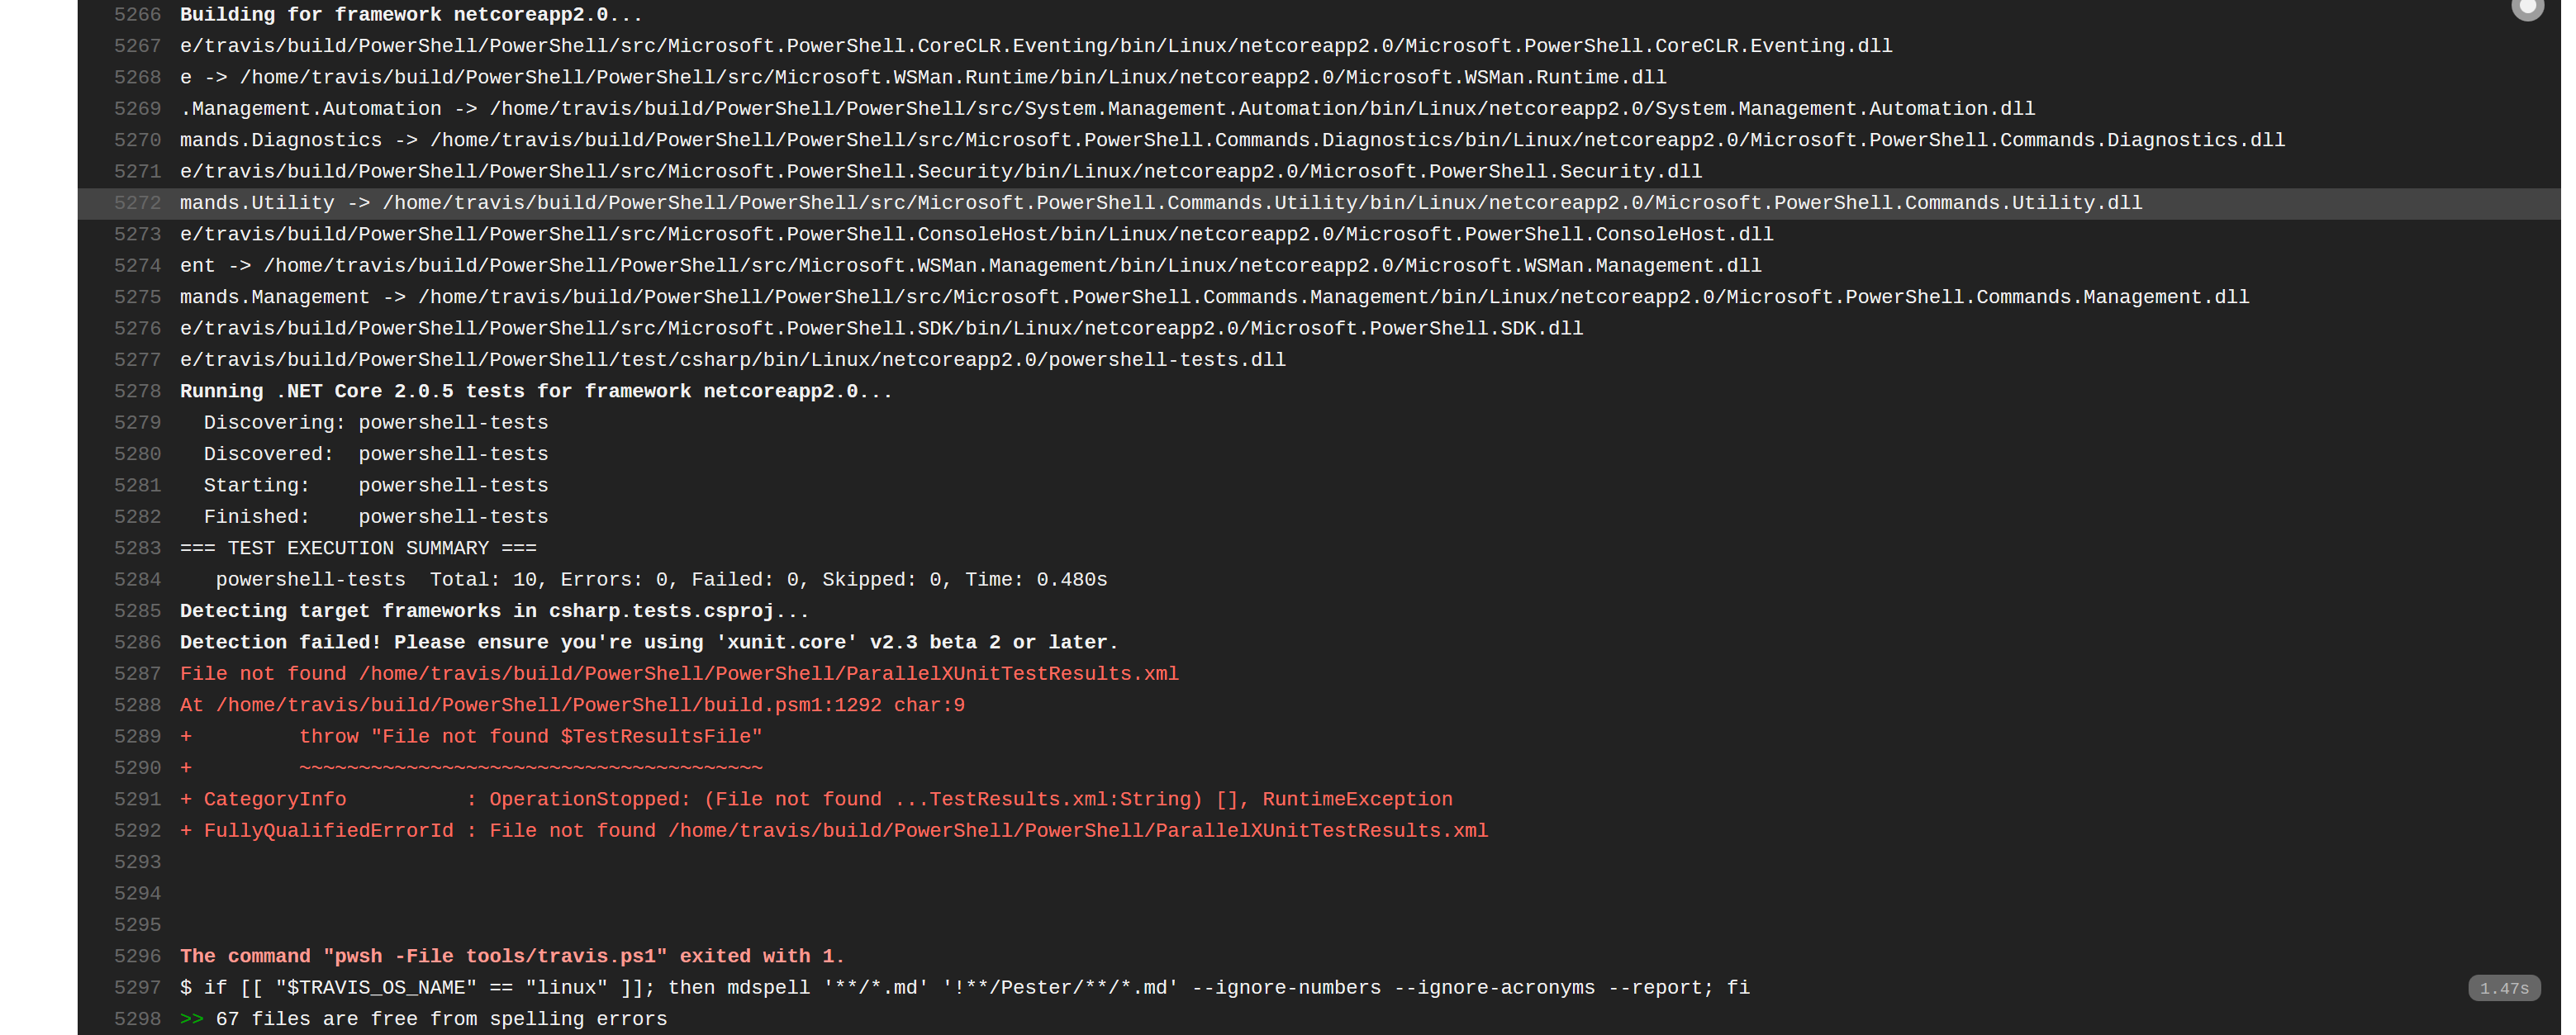Click the red ParallelXUnitTestResults.xml error line
The width and height of the screenshot is (2576, 1035).
[679, 674]
